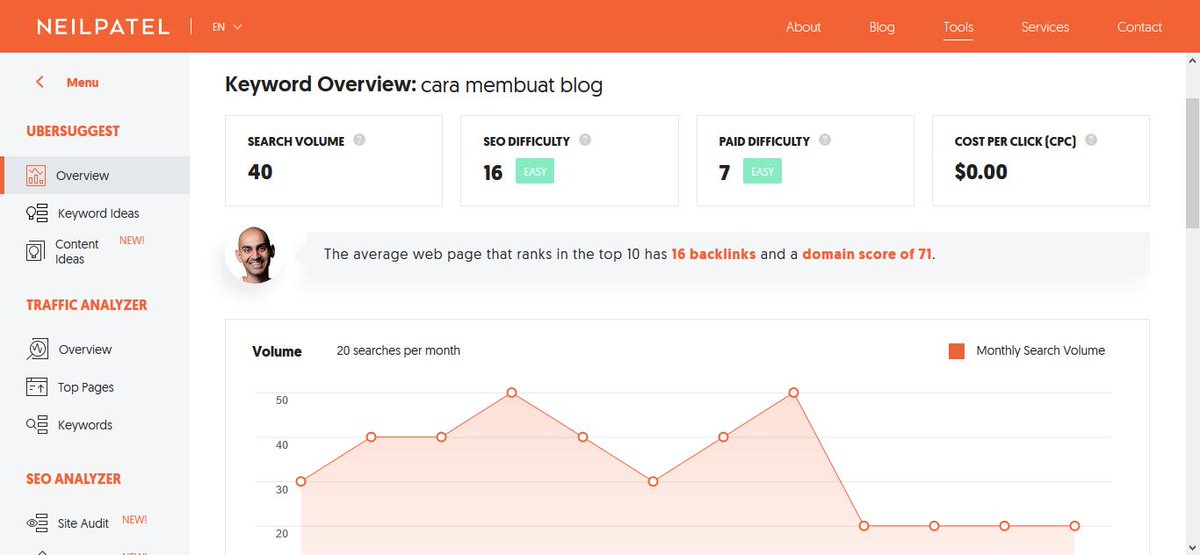1200x555 pixels.
Task: Click the Search Volume help icon
Action: 359,140
